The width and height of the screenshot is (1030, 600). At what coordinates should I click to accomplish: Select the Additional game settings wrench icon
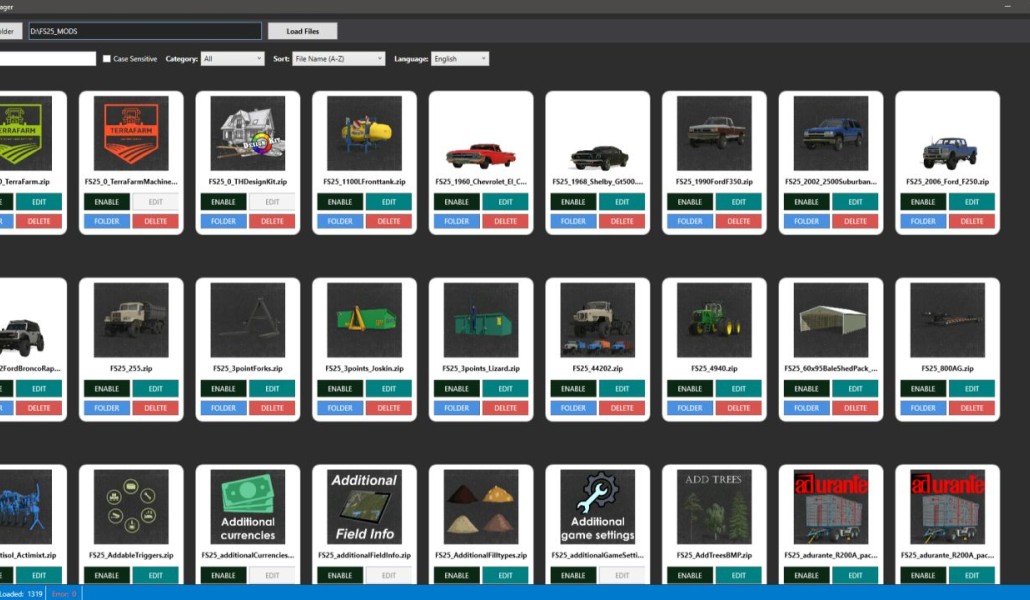click(x=597, y=507)
